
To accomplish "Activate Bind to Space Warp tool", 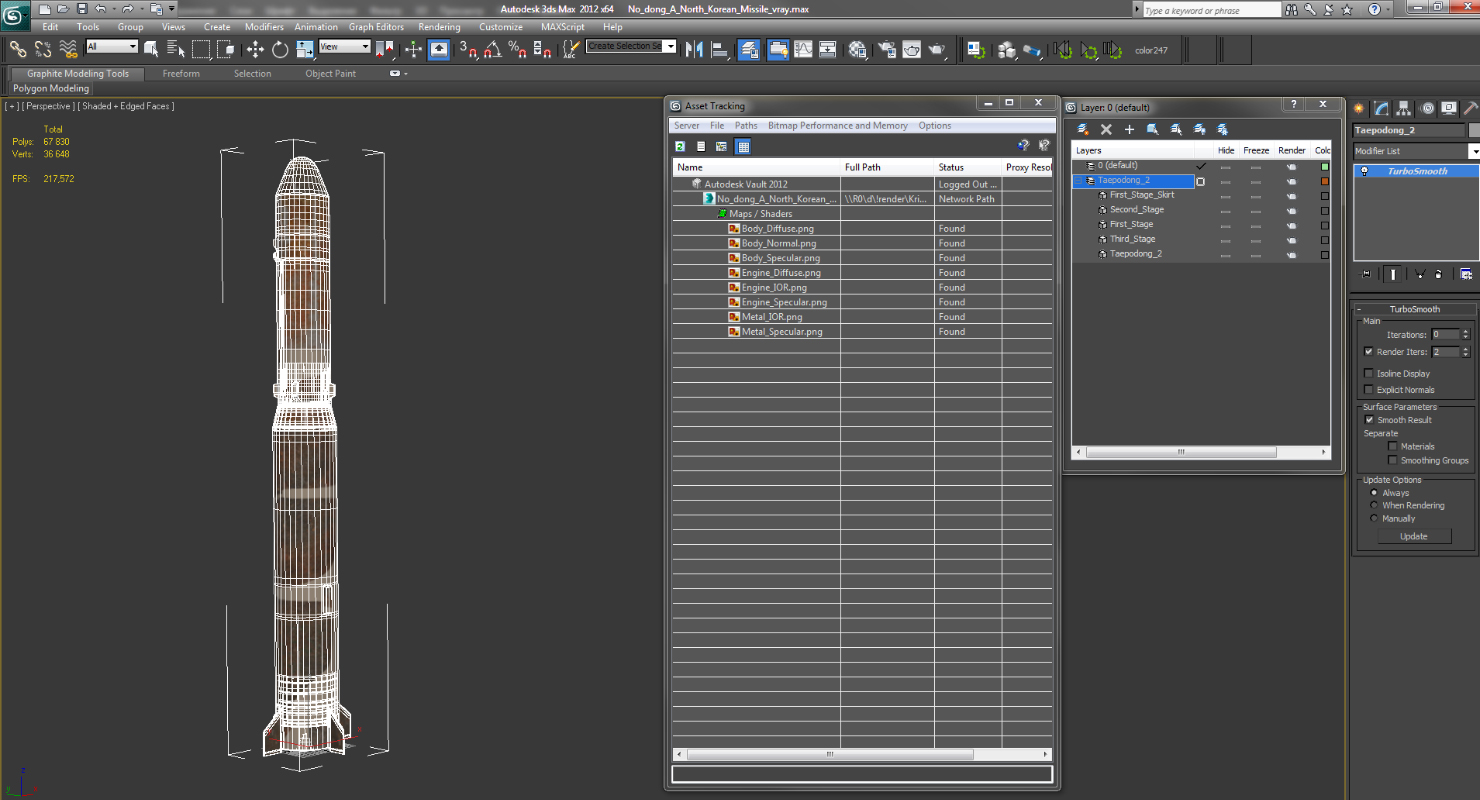I will coord(68,49).
